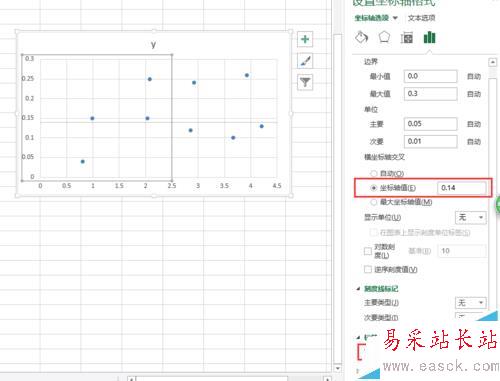Click the minor unit field showing 0.01
Viewport: 500px width, 381px height.
coord(430,141)
